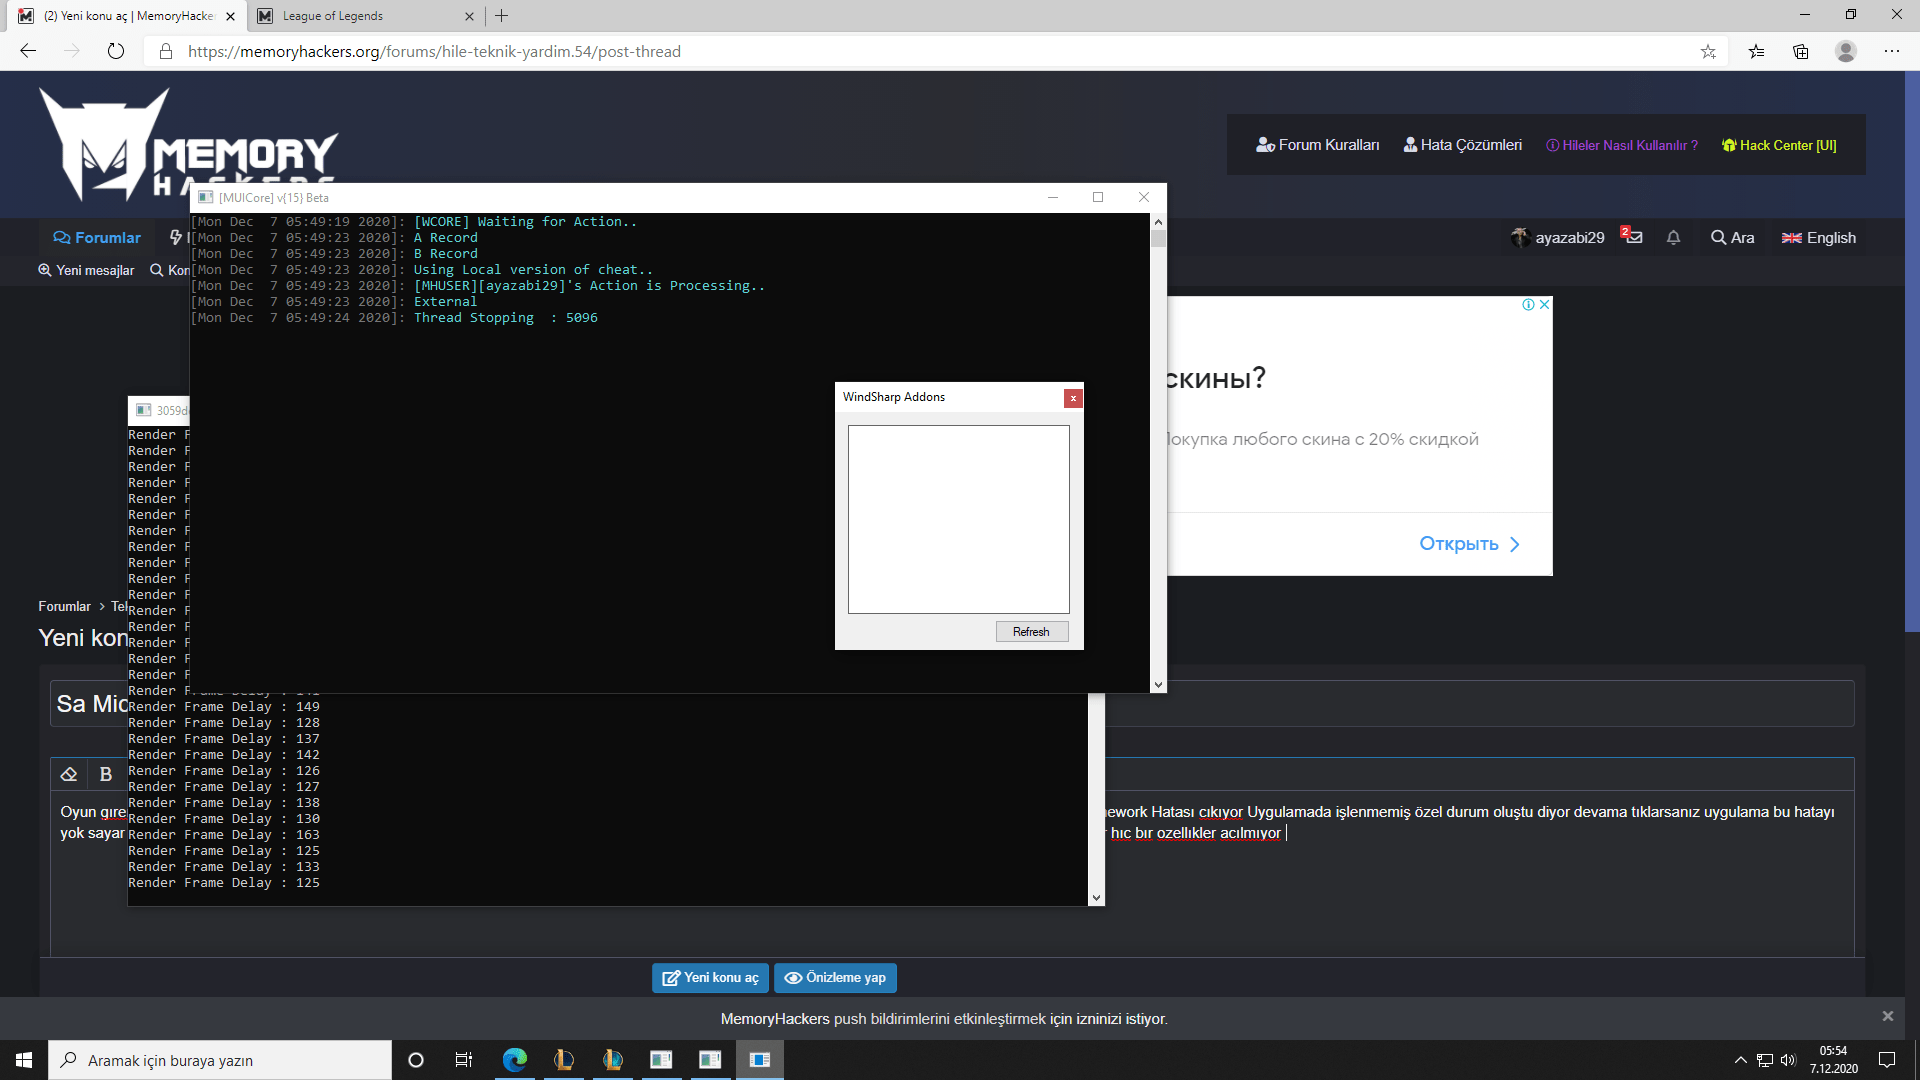Add page to favorites star icon
Image resolution: width=1920 pixels, height=1080 pixels.
1708,51
